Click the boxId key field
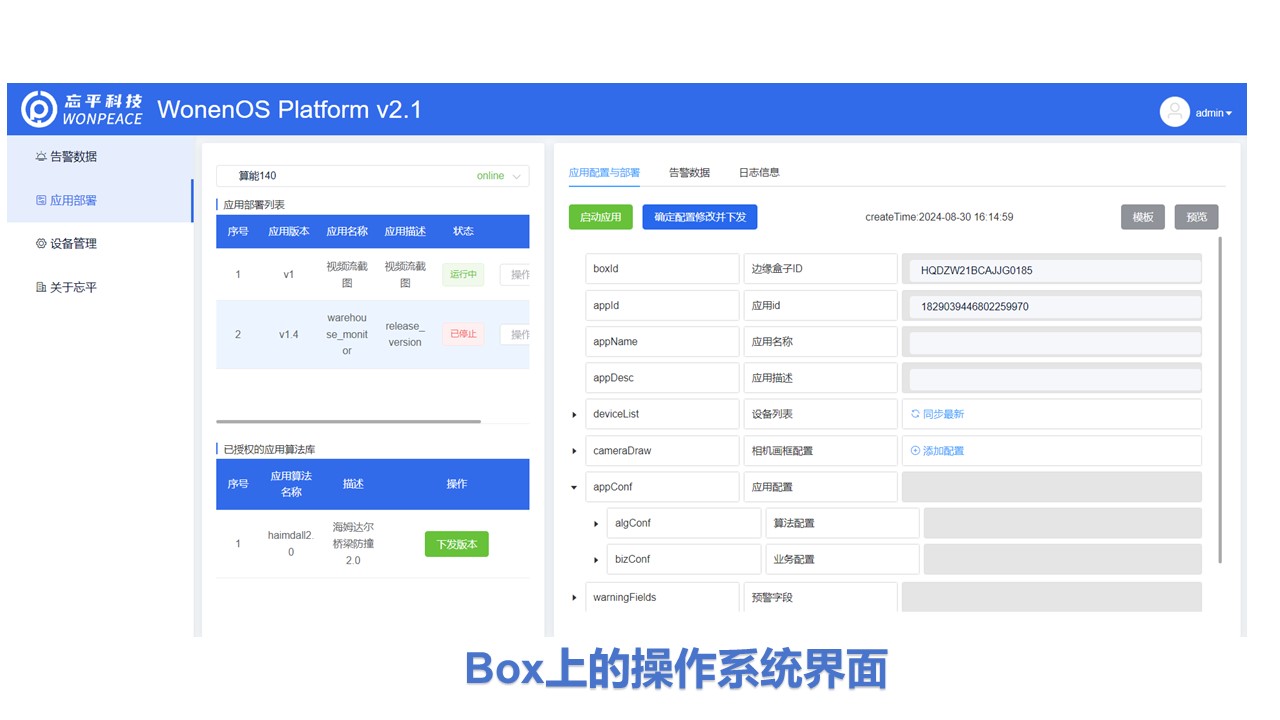 pos(662,269)
